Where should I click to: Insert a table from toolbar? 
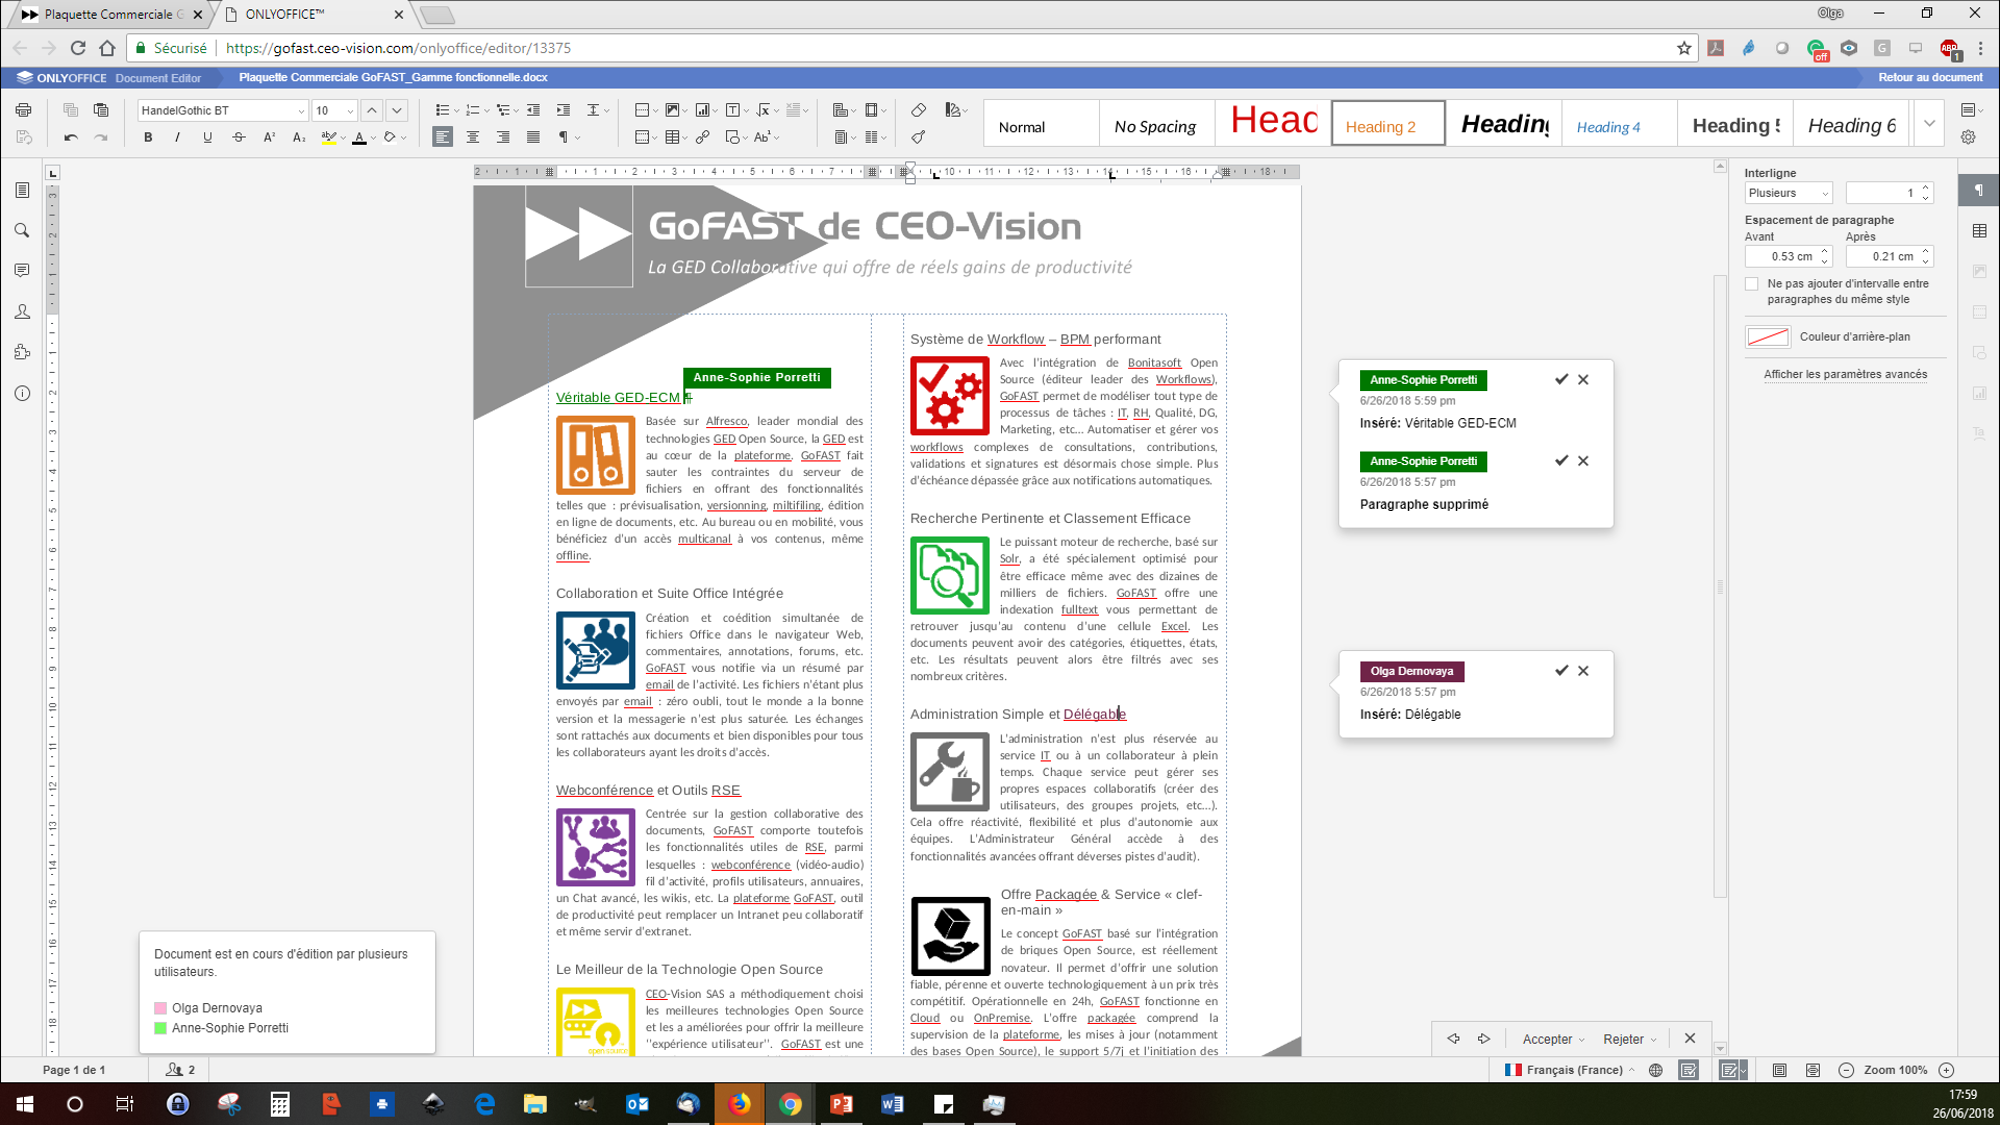[x=676, y=137]
